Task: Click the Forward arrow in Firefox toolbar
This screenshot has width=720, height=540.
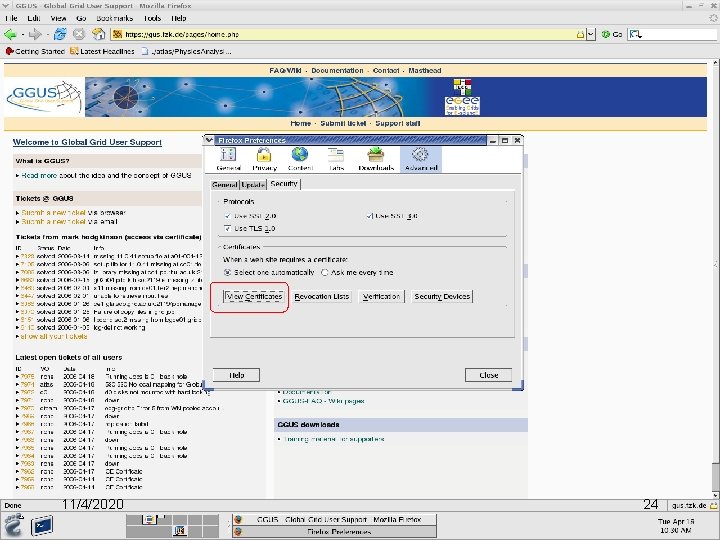Action: [34, 34]
